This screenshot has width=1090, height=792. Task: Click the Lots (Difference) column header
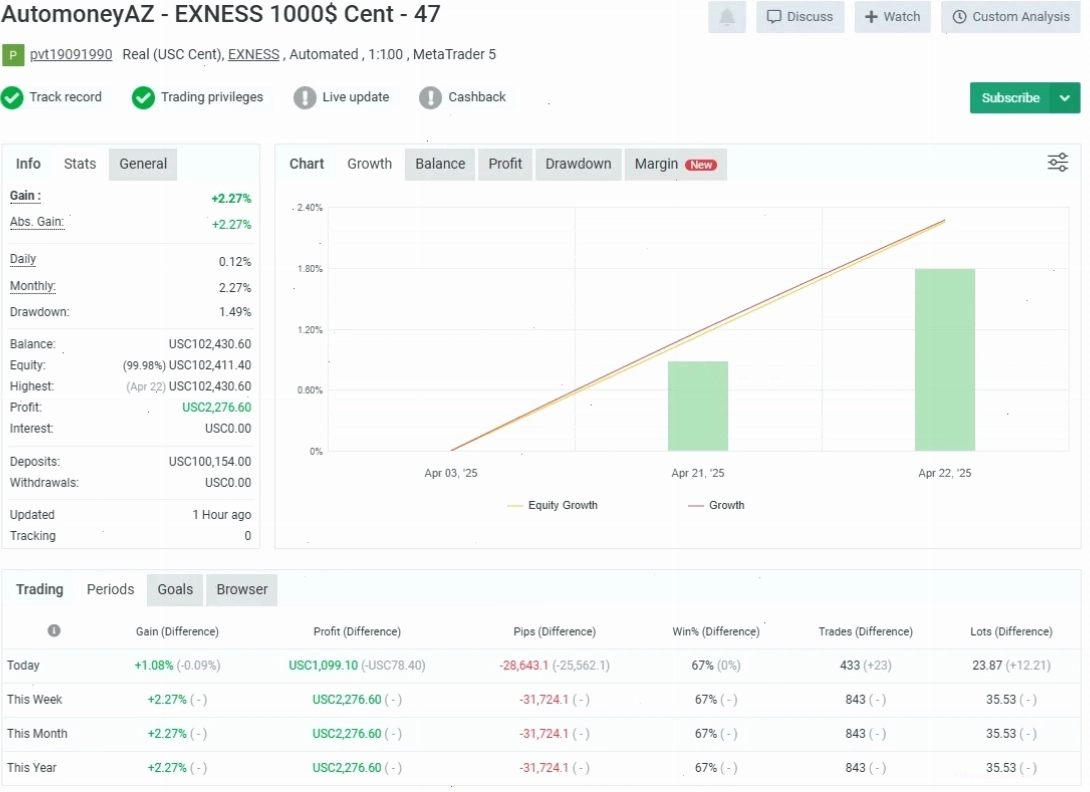(1011, 631)
